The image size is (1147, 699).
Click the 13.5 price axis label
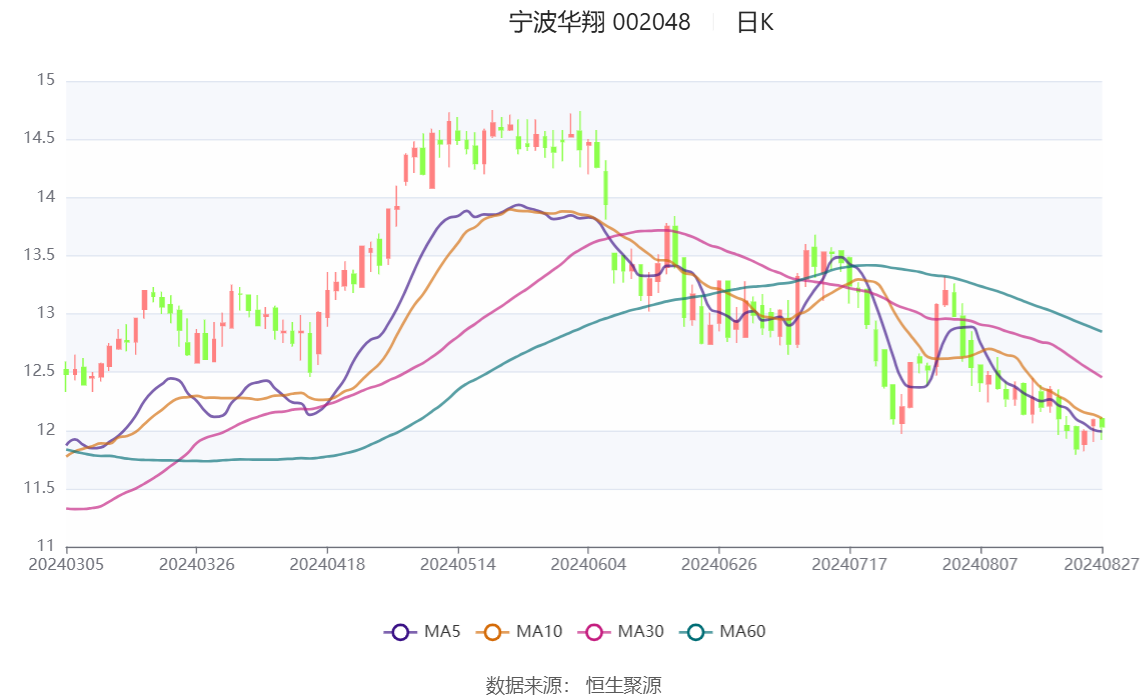point(40,254)
